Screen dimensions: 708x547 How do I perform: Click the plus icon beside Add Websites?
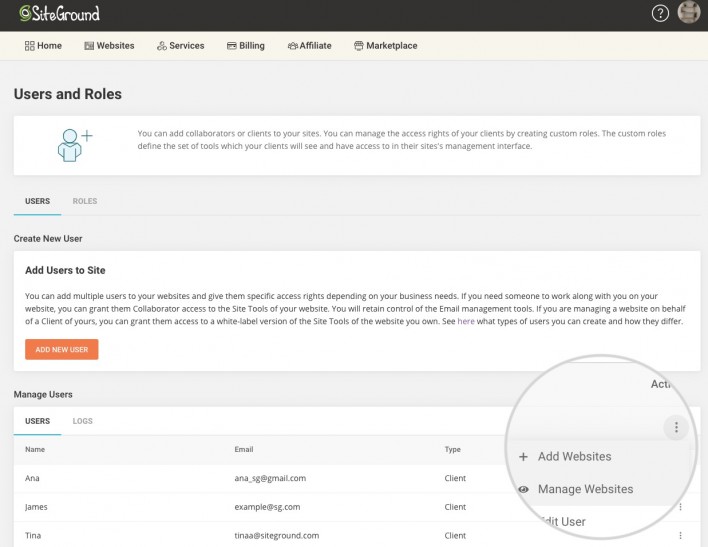[x=523, y=457]
